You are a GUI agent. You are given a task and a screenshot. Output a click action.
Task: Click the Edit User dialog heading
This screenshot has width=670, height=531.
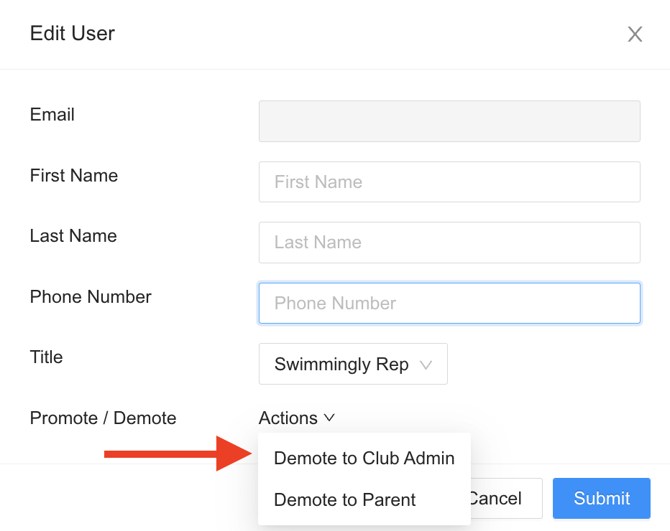[x=72, y=33]
